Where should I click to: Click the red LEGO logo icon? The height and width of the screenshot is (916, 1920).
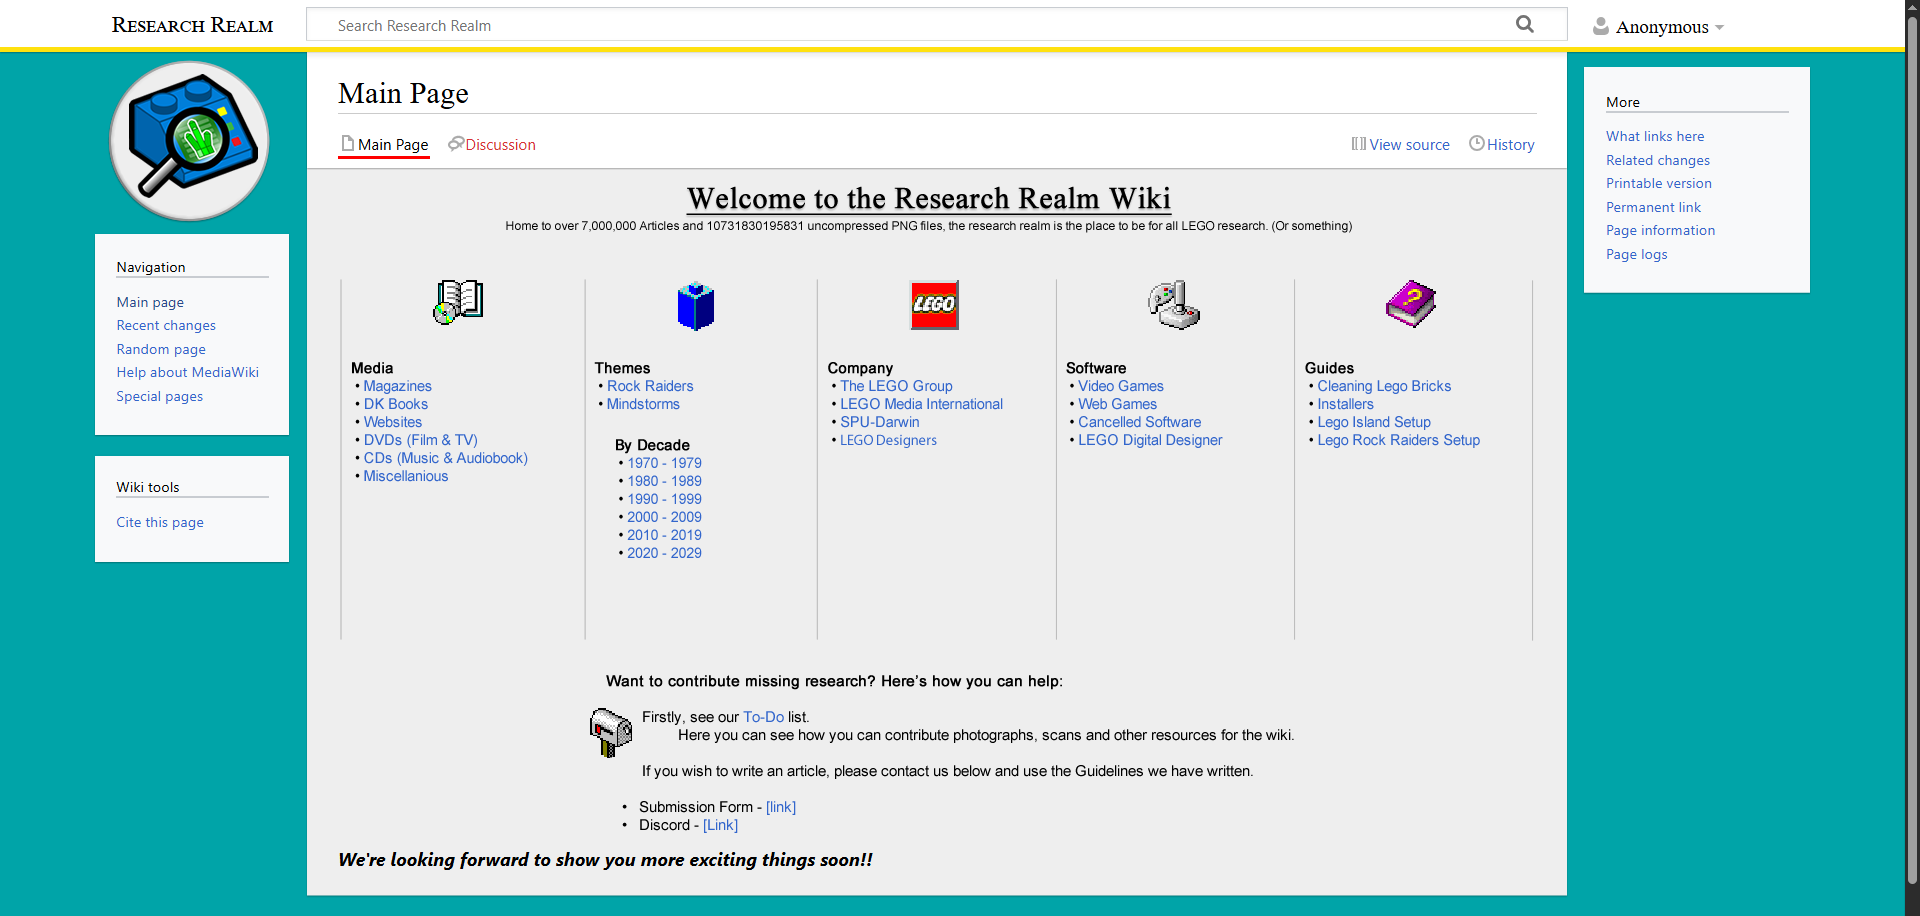(x=934, y=305)
